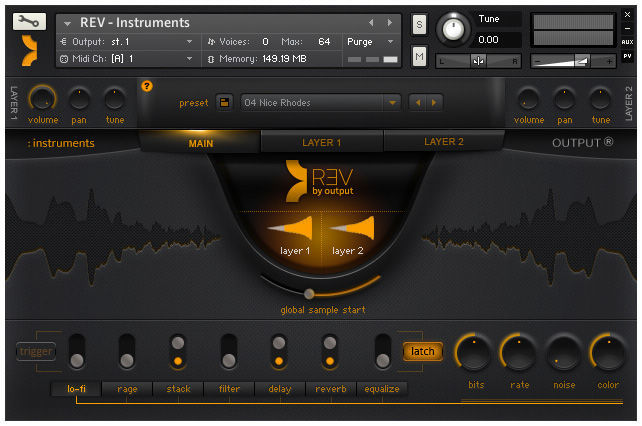Click the Layer 1 tune knob
Screen dimensions: 642x426
(115, 99)
